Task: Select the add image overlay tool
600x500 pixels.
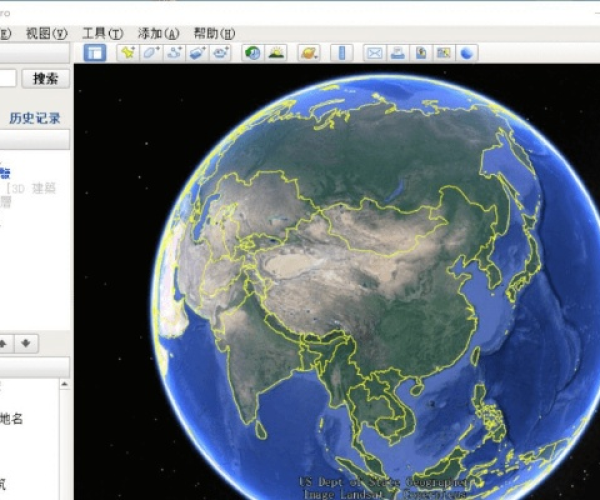Action: (197, 53)
